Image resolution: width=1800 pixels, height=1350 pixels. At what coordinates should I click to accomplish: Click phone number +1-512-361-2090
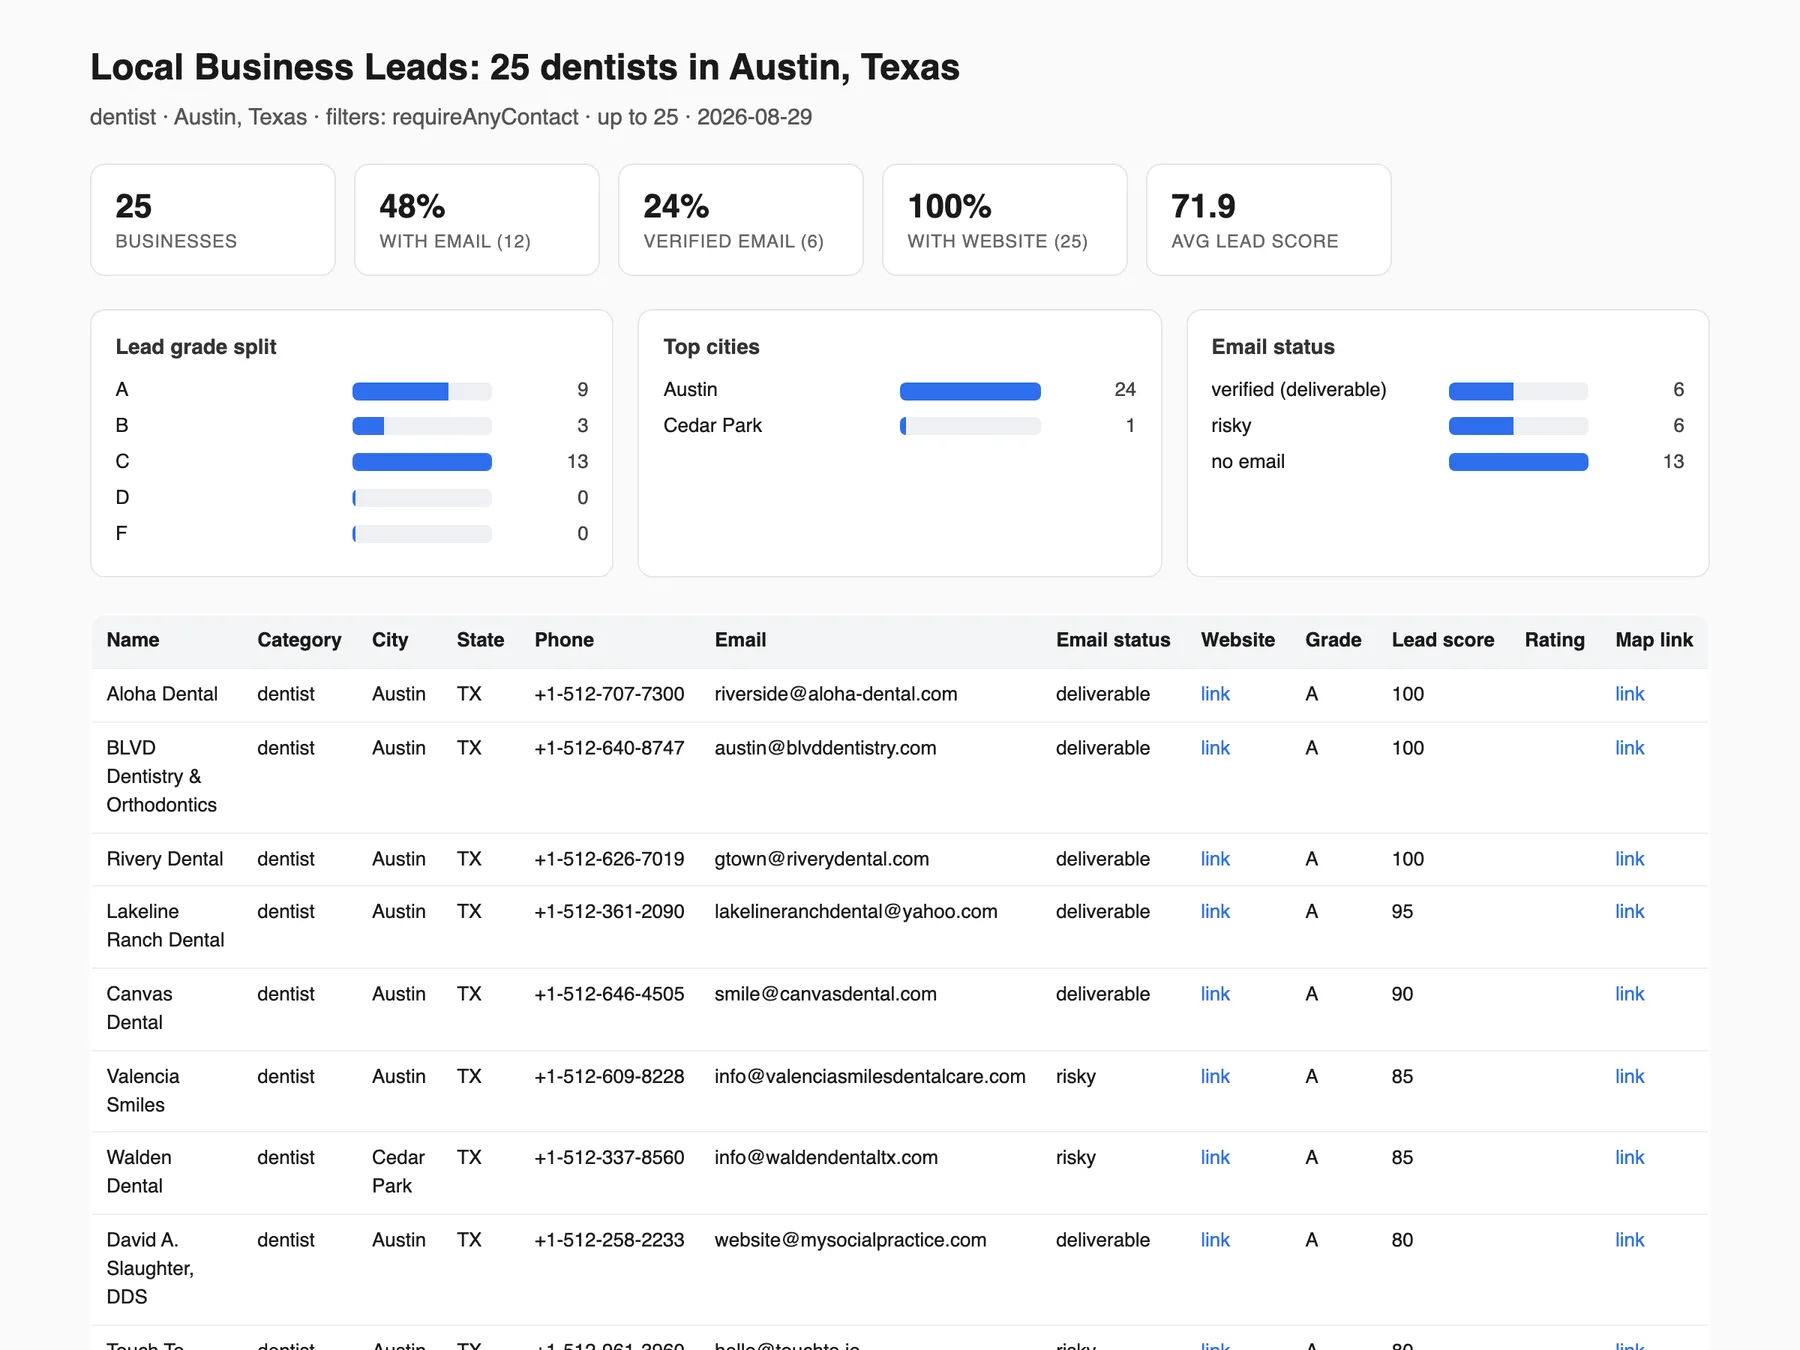pos(609,911)
